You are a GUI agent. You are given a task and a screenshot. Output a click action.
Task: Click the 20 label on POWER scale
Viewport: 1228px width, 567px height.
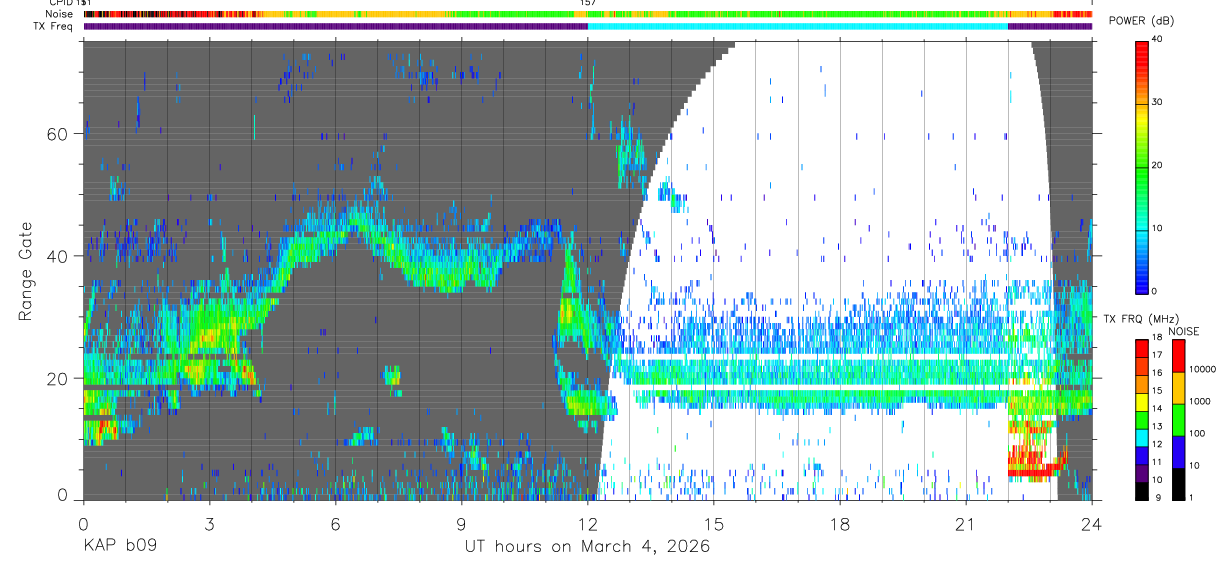[1157, 165]
